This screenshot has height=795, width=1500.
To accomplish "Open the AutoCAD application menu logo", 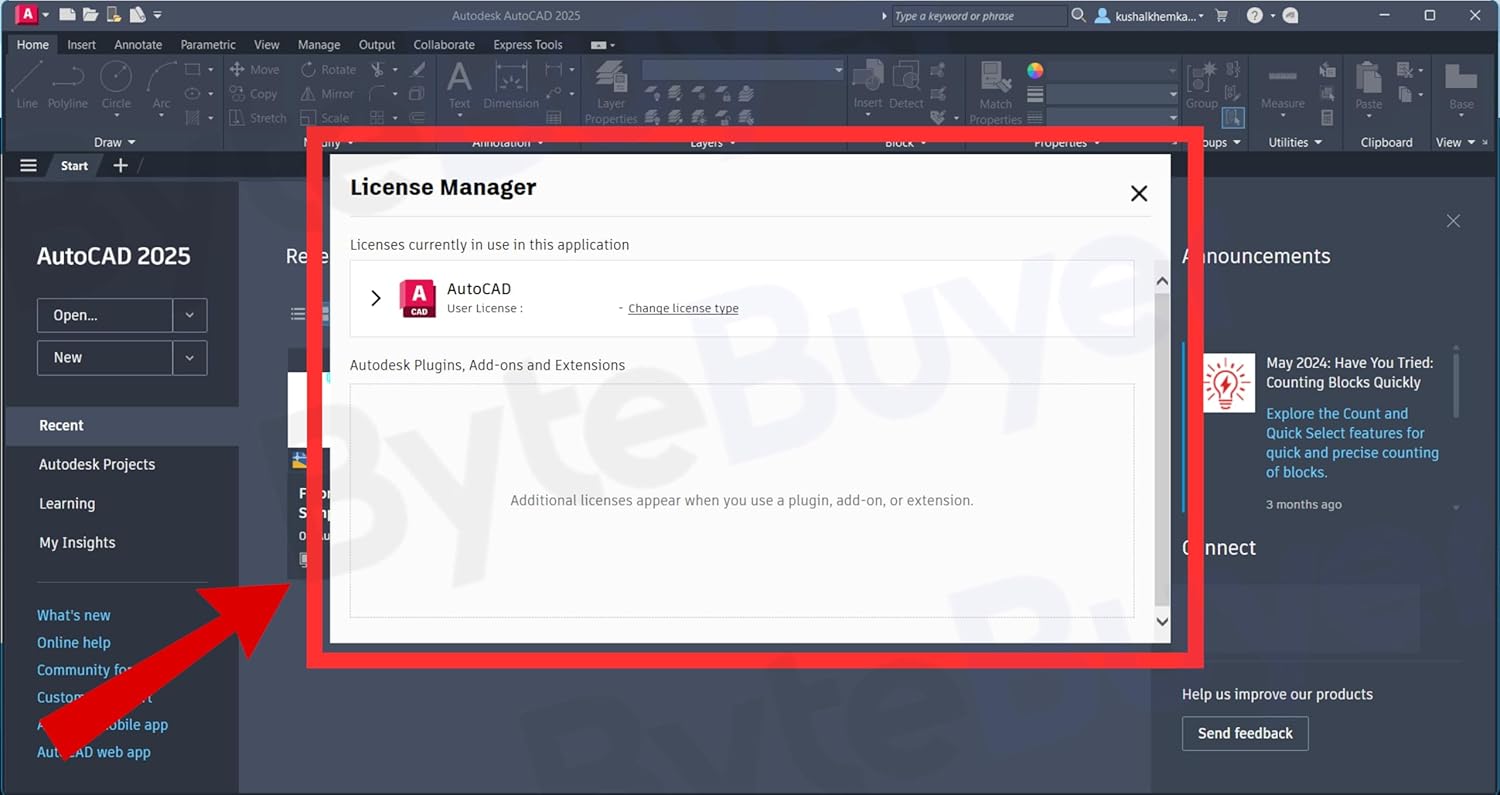I will [x=27, y=15].
